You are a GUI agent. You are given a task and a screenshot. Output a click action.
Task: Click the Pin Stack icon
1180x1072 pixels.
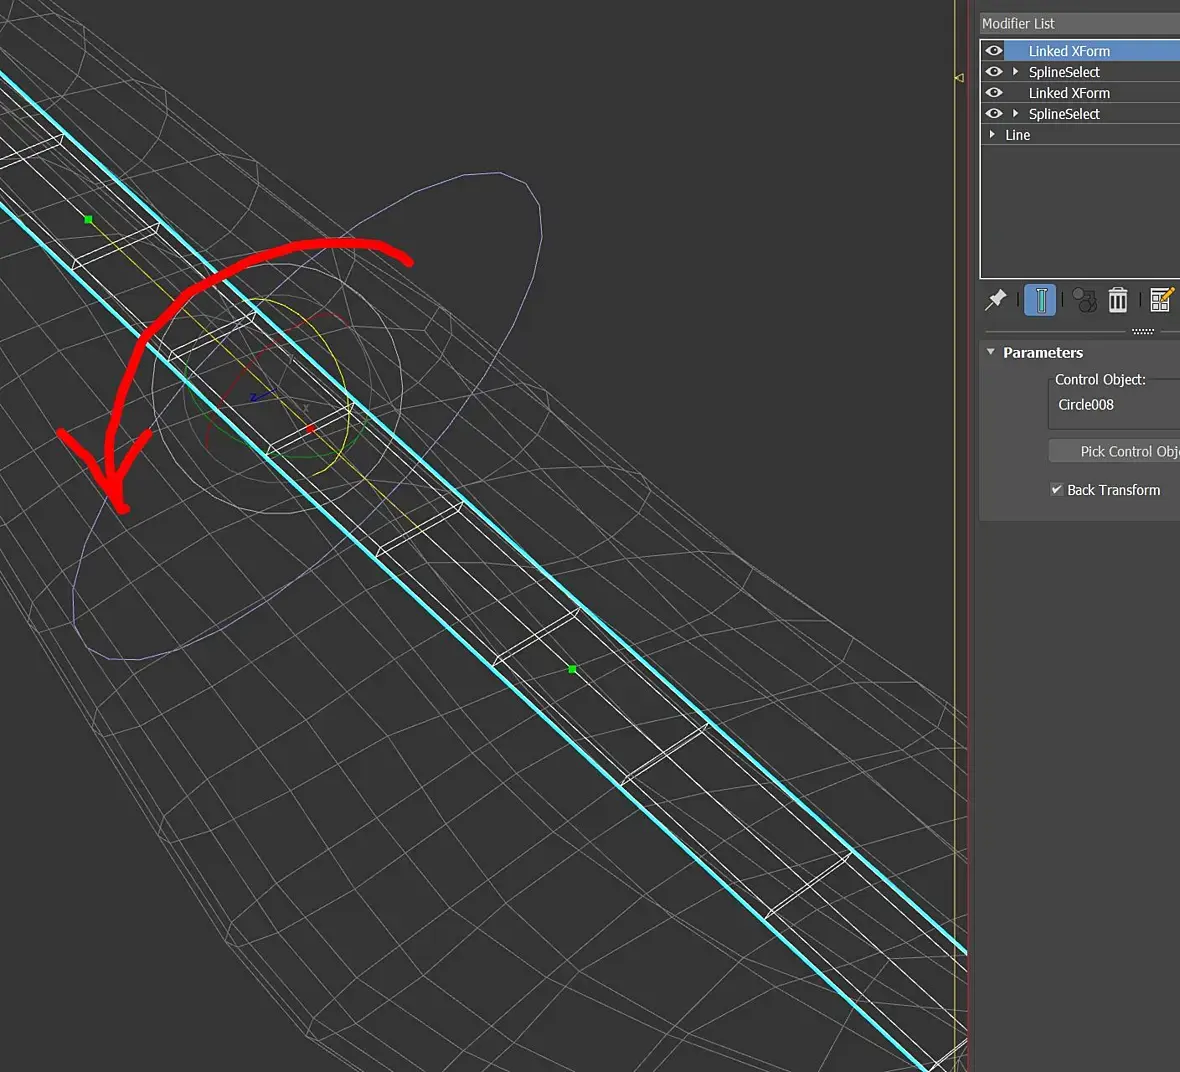click(x=996, y=300)
